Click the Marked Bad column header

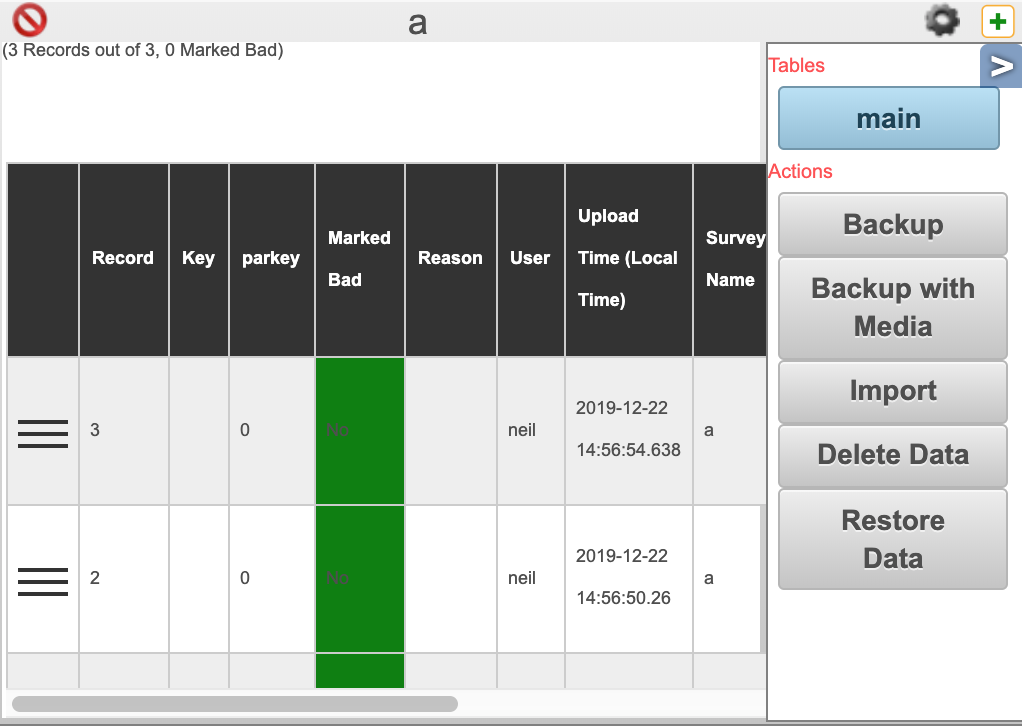pyautogui.click(x=359, y=258)
